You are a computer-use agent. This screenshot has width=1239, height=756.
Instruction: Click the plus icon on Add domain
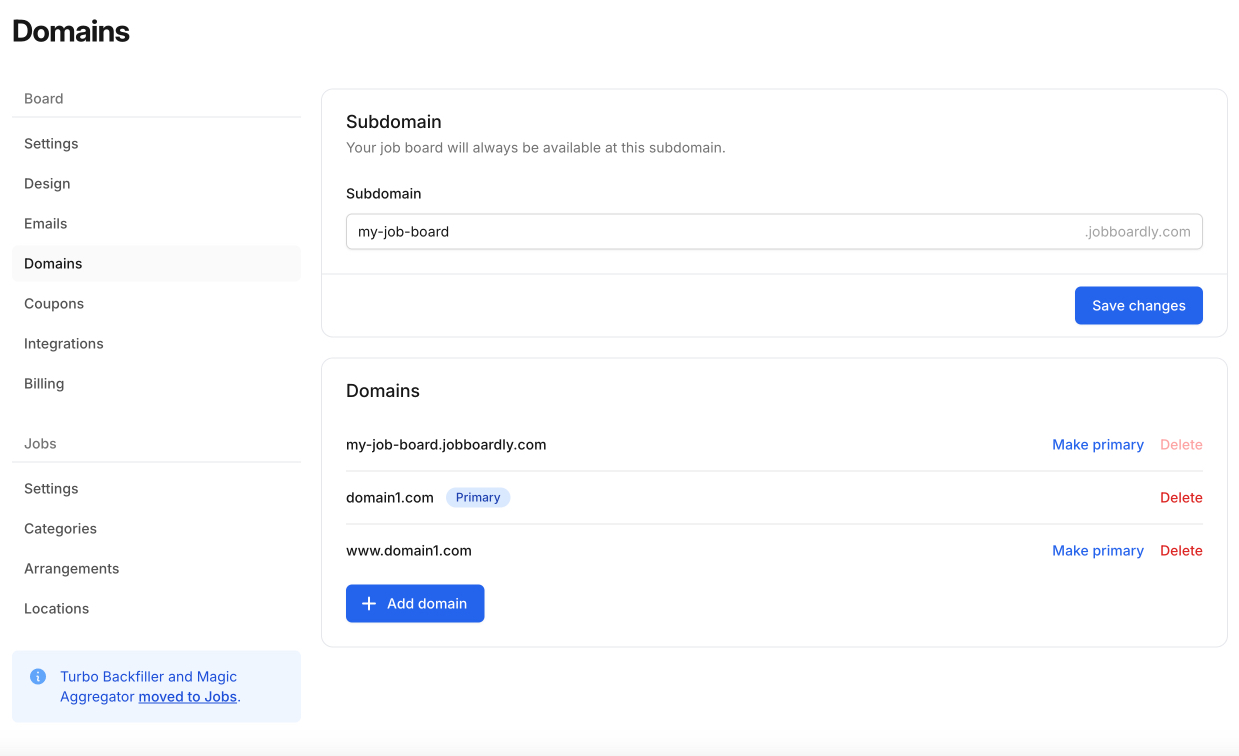coord(369,603)
